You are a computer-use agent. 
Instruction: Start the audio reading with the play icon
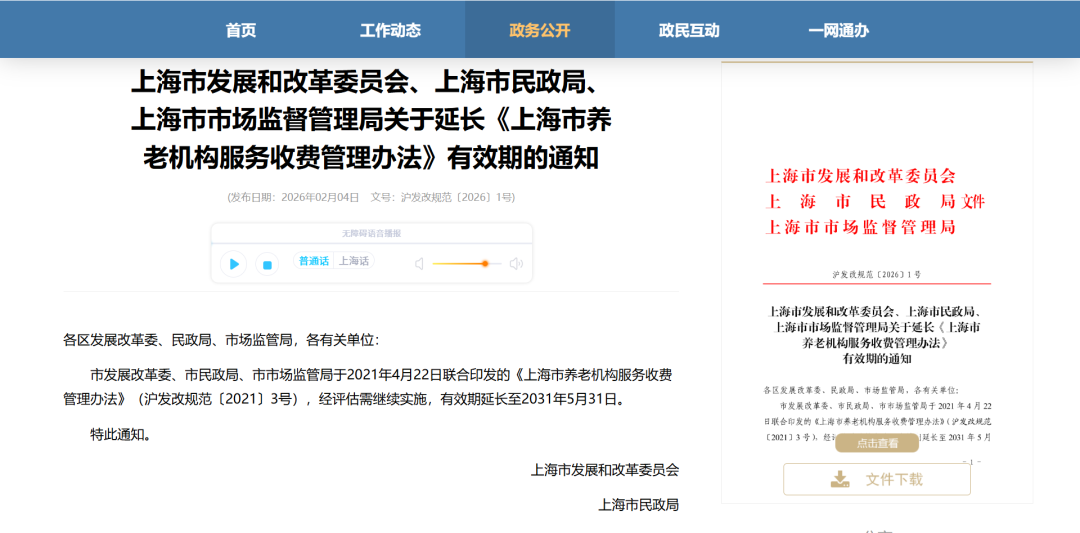(x=233, y=264)
